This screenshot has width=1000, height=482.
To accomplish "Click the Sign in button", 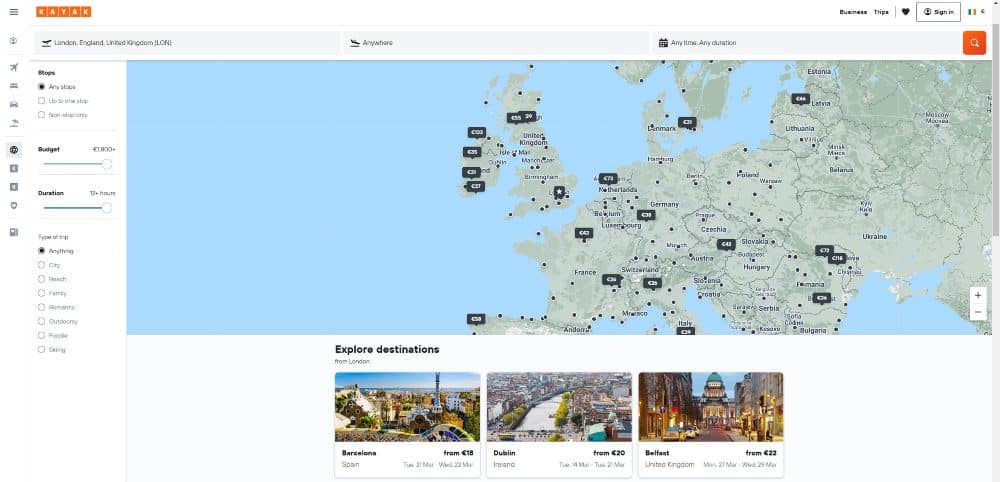I will click(938, 12).
